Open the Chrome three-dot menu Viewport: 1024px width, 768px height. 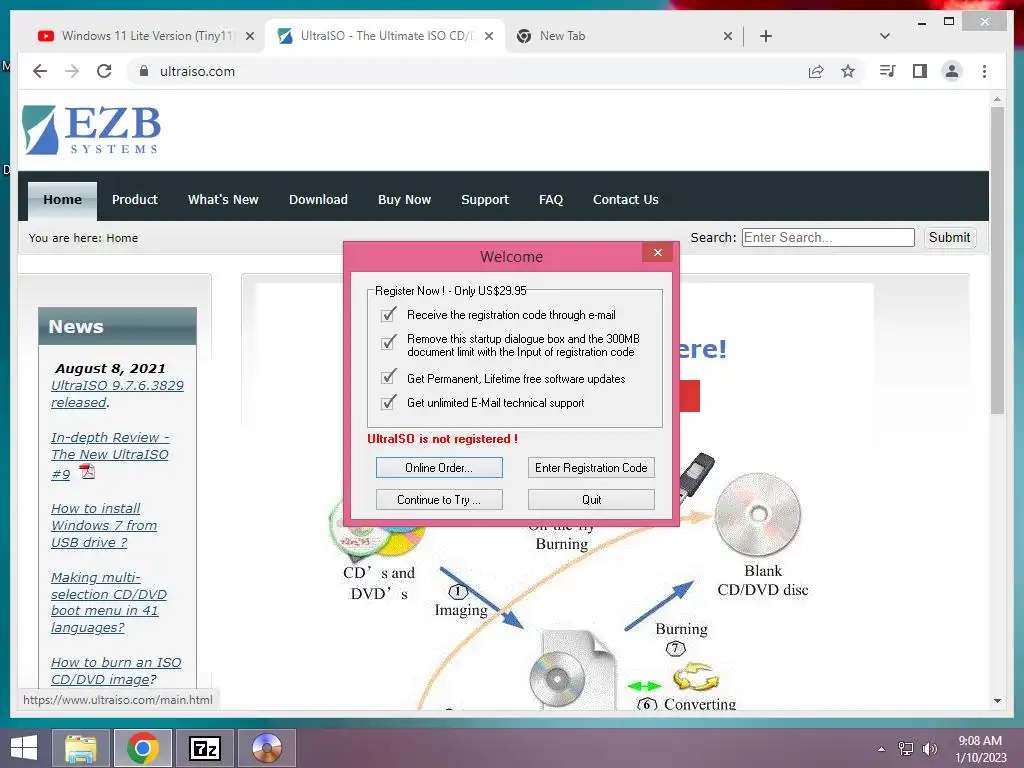[x=984, y=71]
